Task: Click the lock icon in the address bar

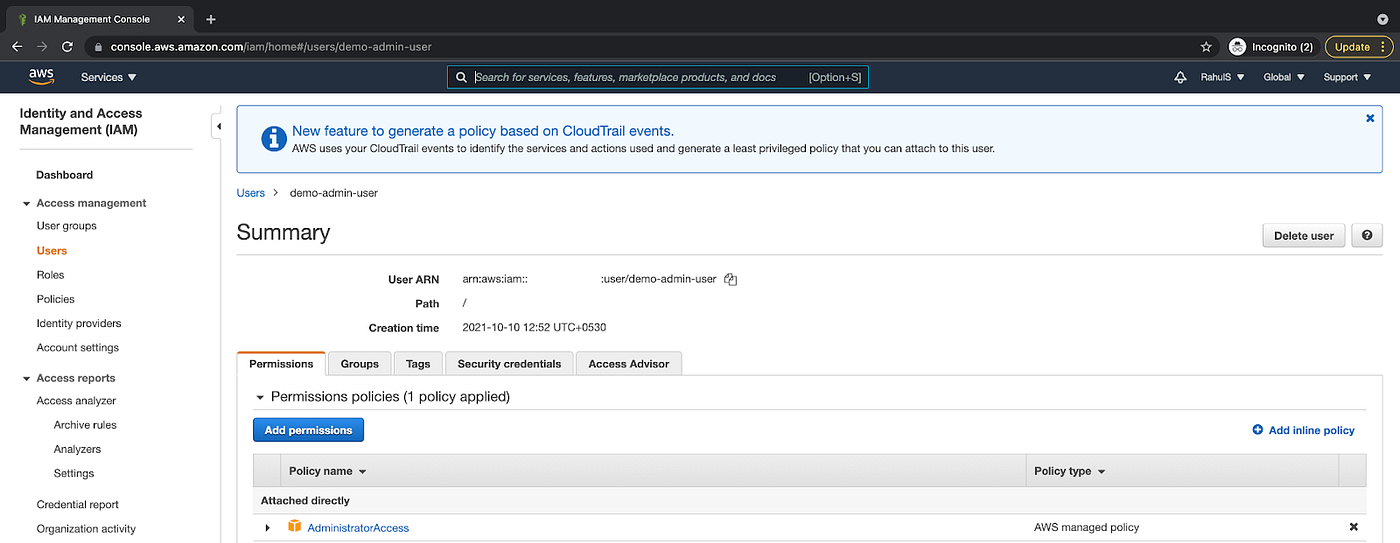Action: (97, 47)
